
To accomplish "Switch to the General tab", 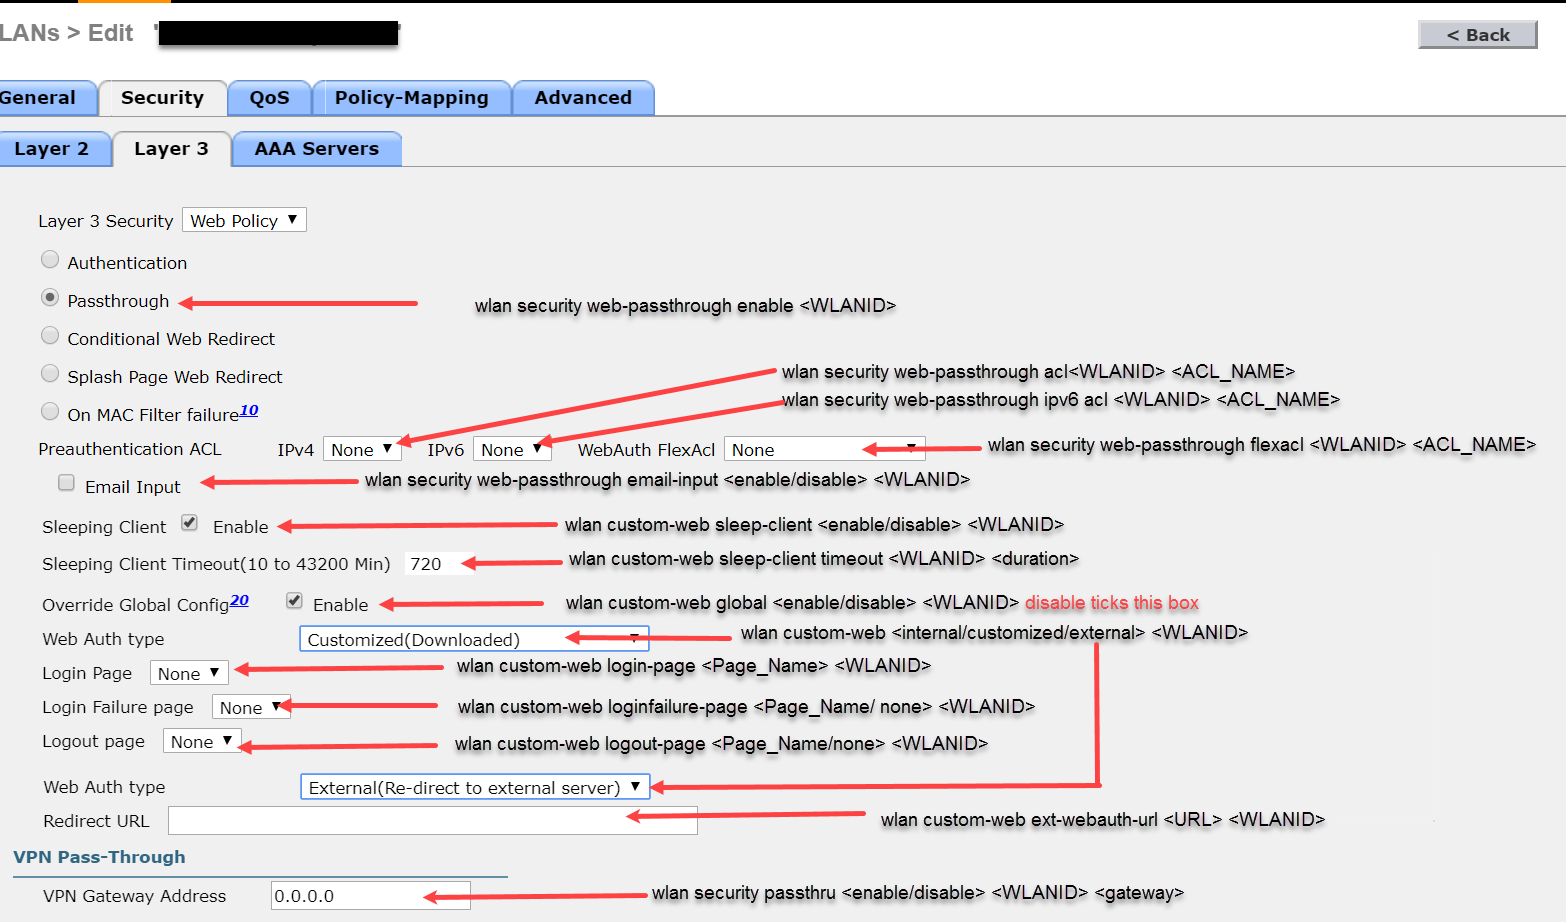I will [40, 98].
